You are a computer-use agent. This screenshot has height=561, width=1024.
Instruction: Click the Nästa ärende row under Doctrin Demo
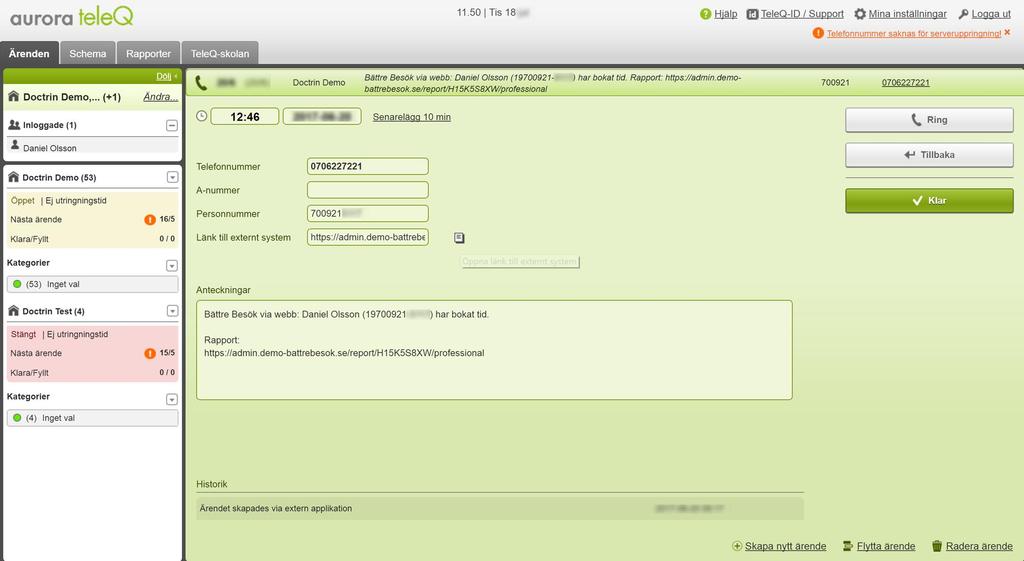point(92,220)
